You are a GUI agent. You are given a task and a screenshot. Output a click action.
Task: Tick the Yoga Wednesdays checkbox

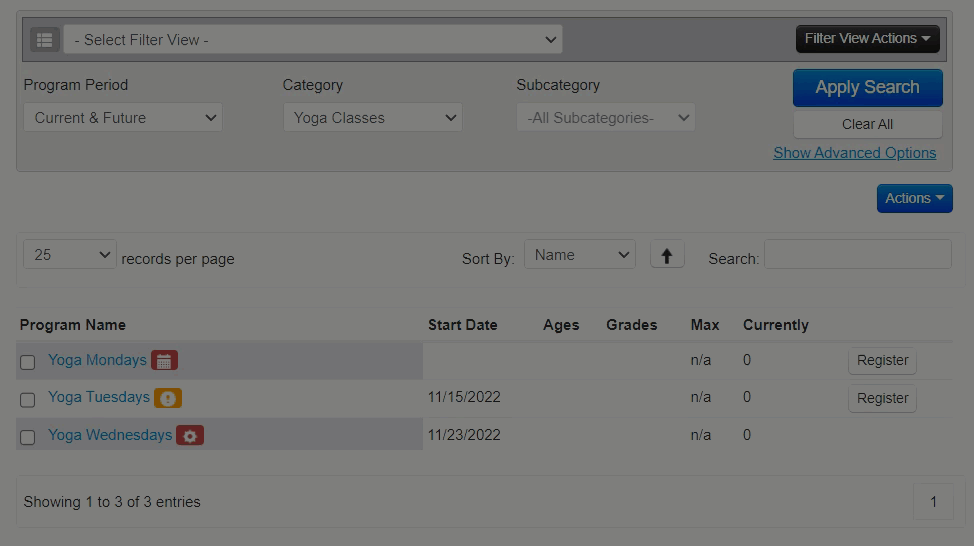[x=28, y=437]
